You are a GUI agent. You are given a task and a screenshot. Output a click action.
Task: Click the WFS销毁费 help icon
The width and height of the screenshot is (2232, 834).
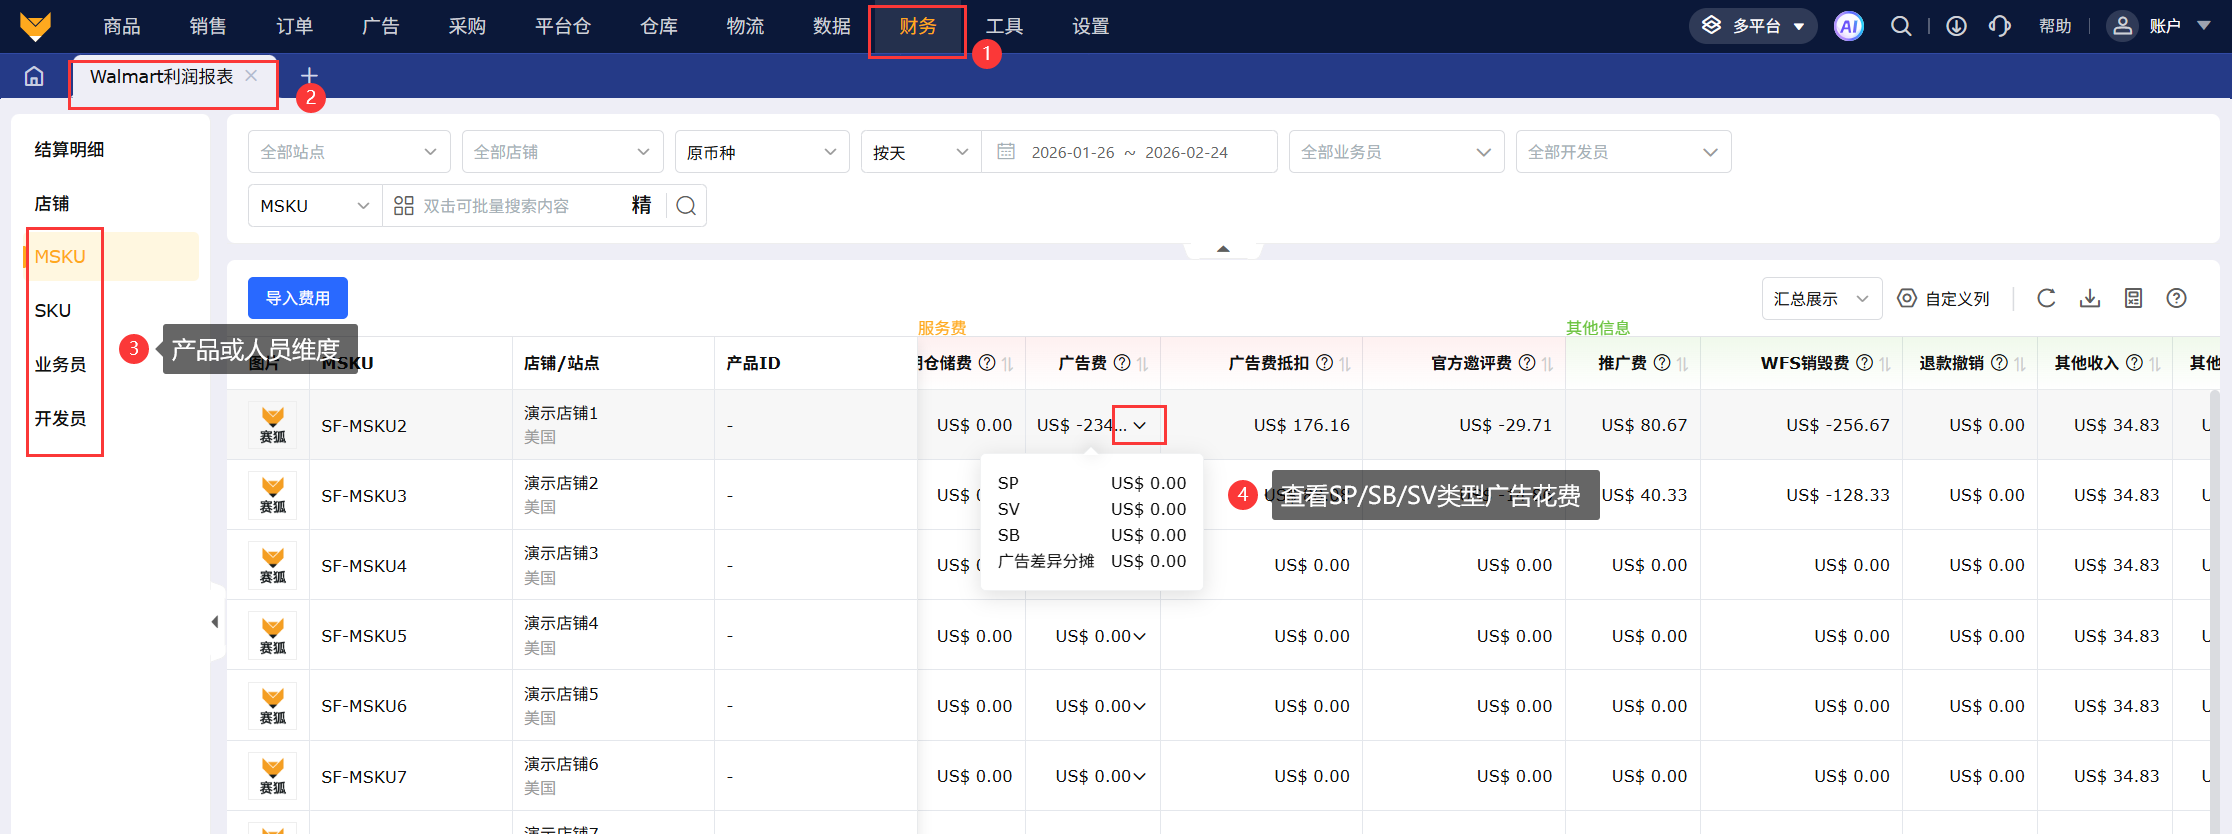coord(1865,363)
